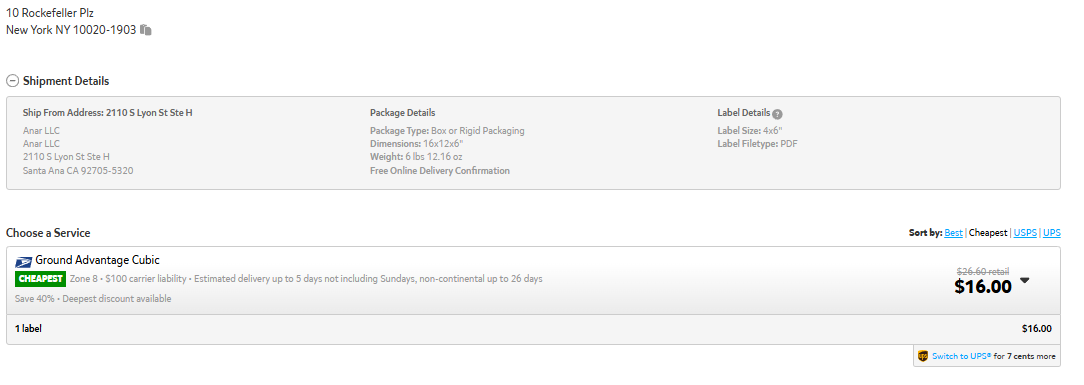Open the Label Details help question mark
This screenshot has width=1084, height=385.
coord(777,114)
